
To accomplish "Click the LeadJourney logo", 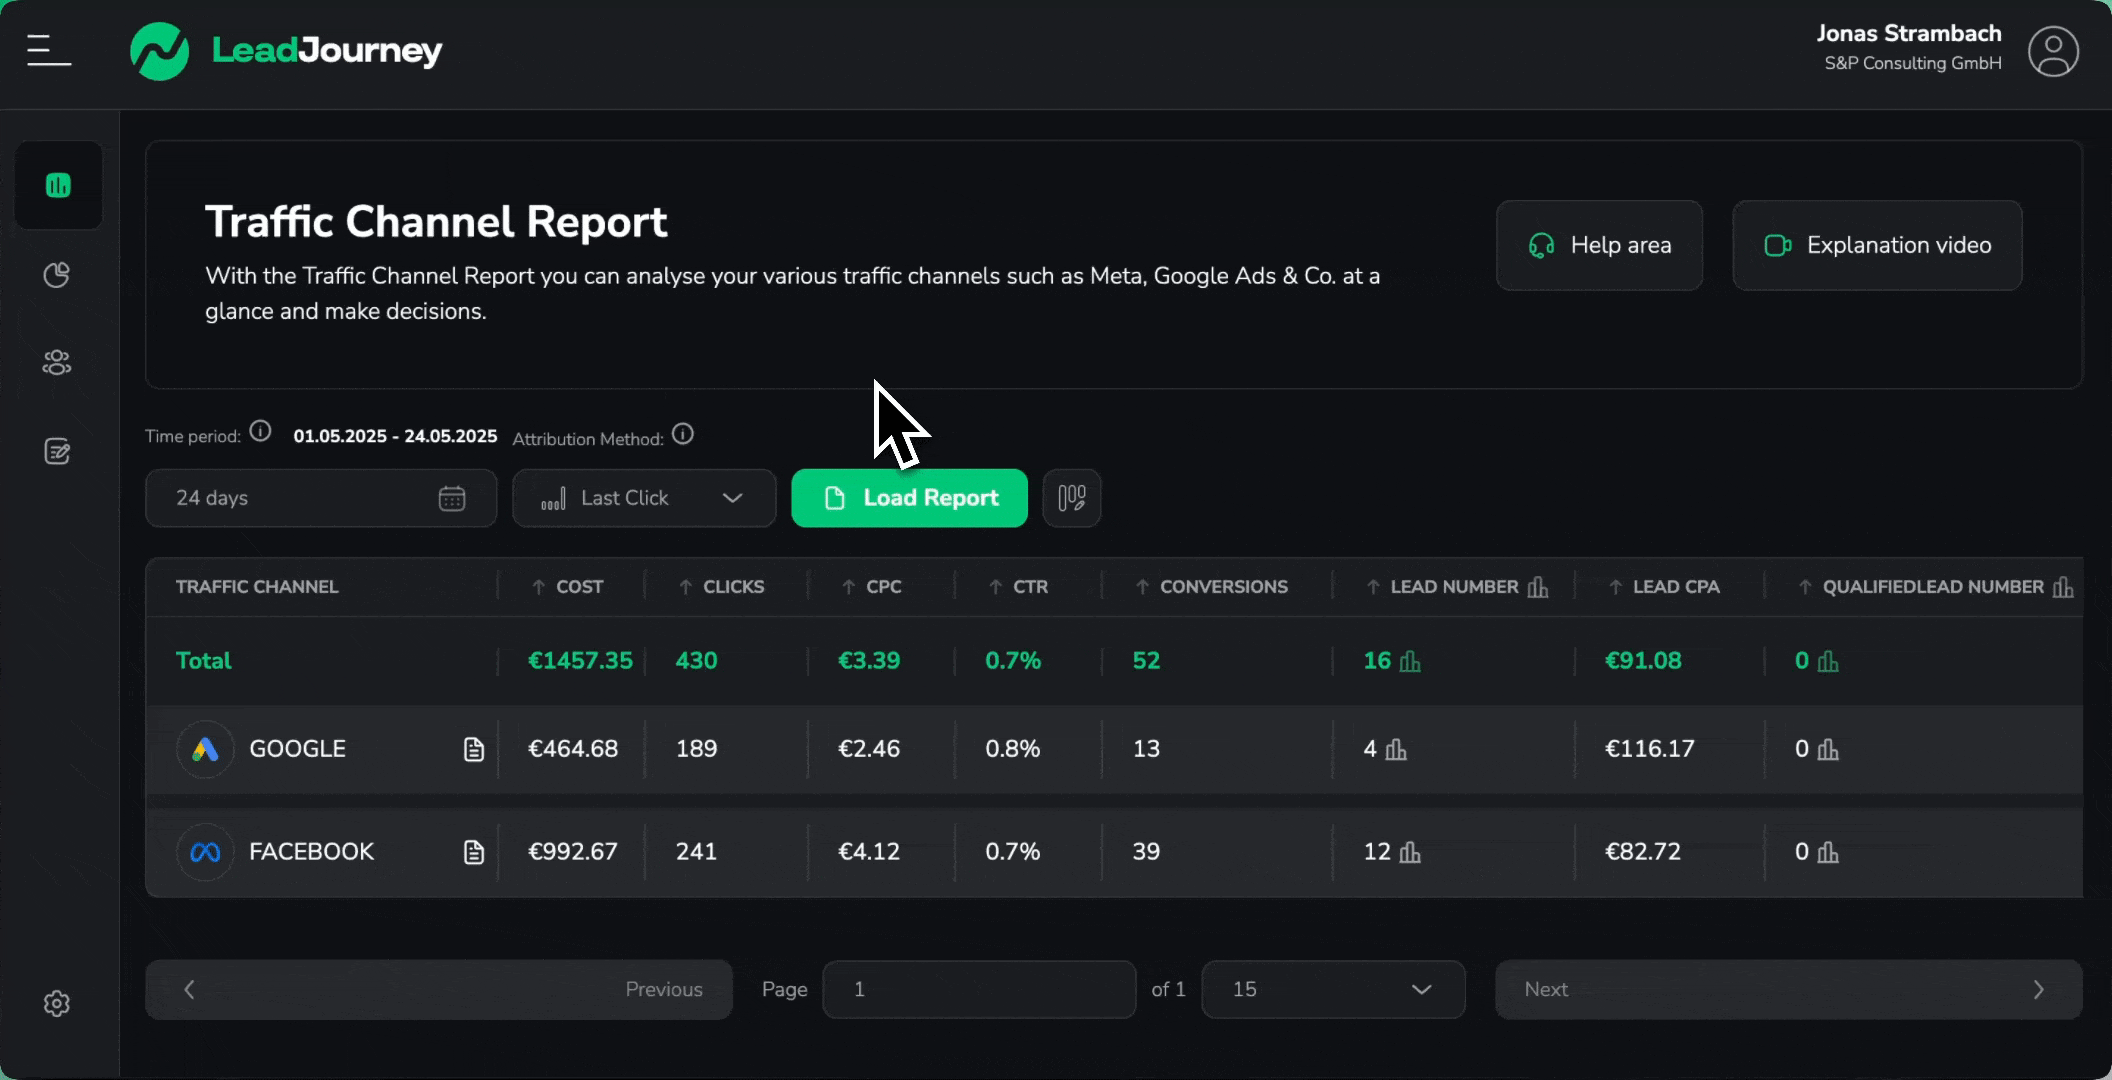I will pos(286,50).
